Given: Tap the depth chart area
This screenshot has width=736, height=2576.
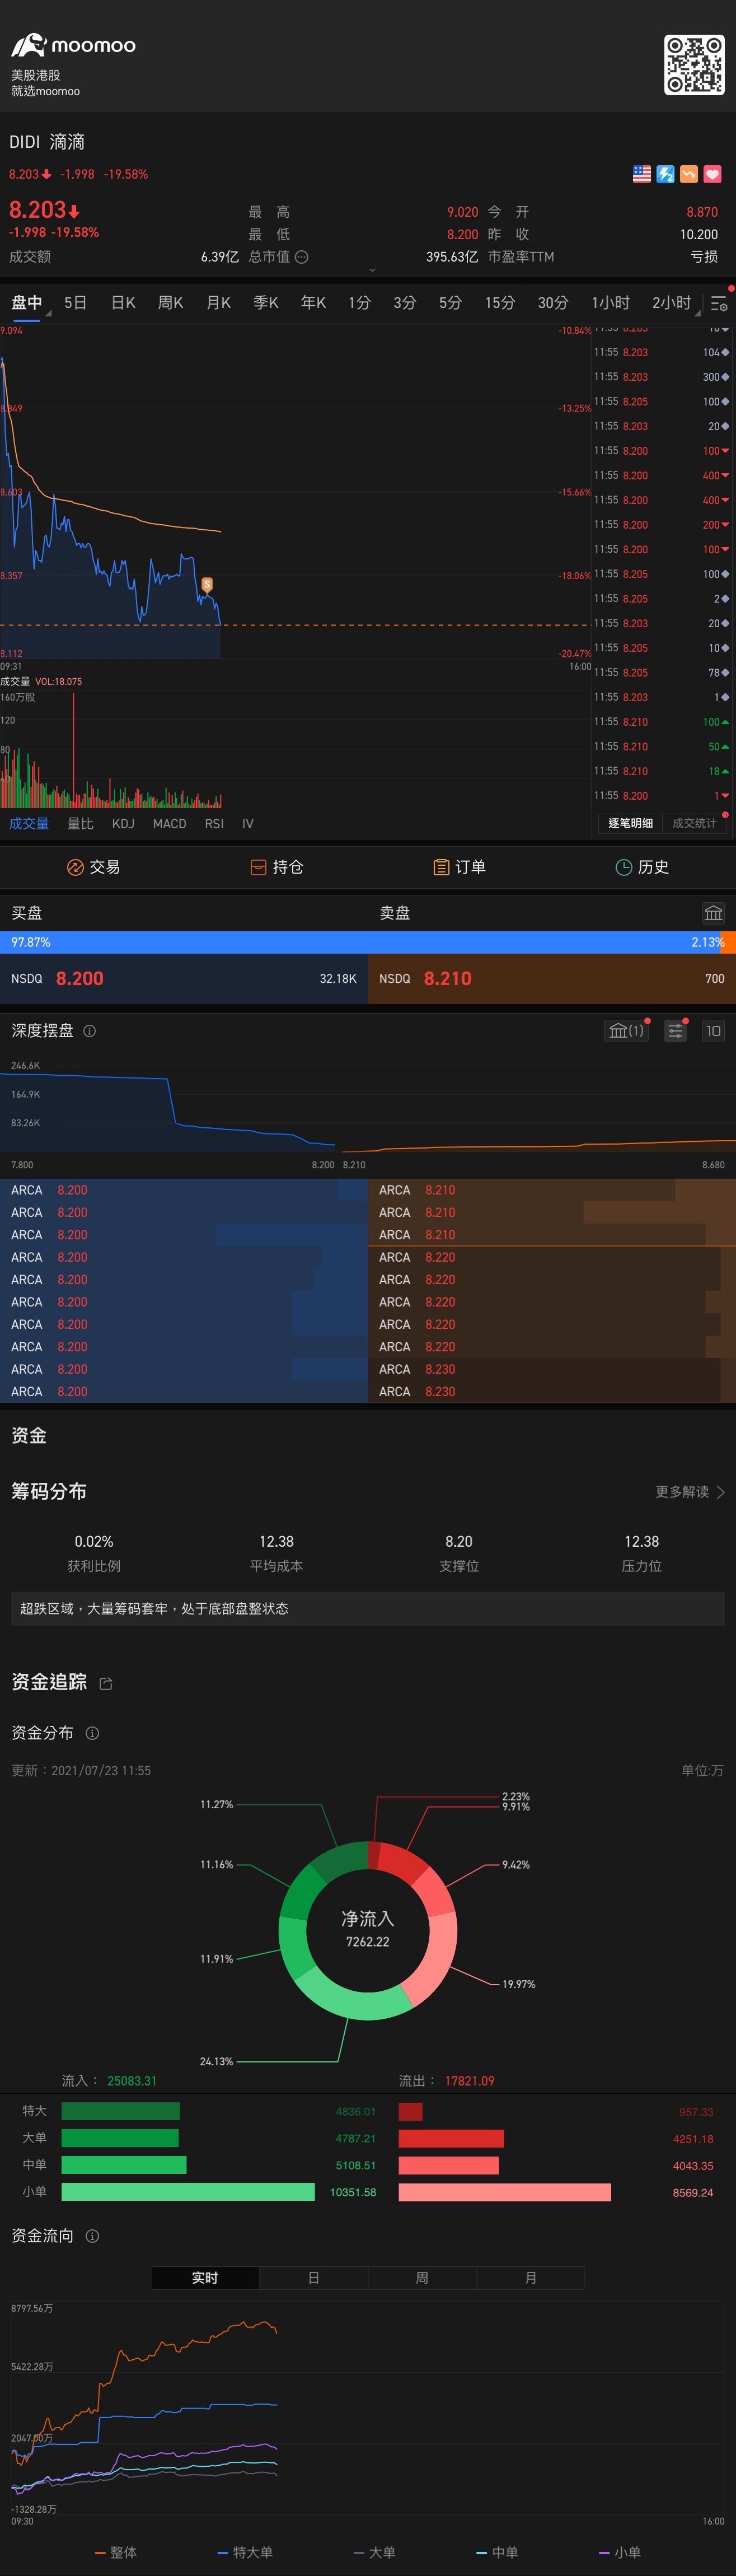Looking at the screenshot, I should 368,1108.
